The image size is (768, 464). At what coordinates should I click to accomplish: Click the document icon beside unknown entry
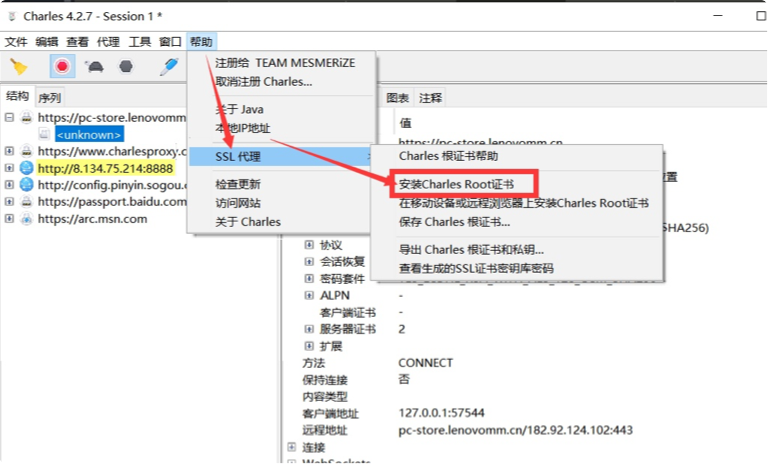44,134
